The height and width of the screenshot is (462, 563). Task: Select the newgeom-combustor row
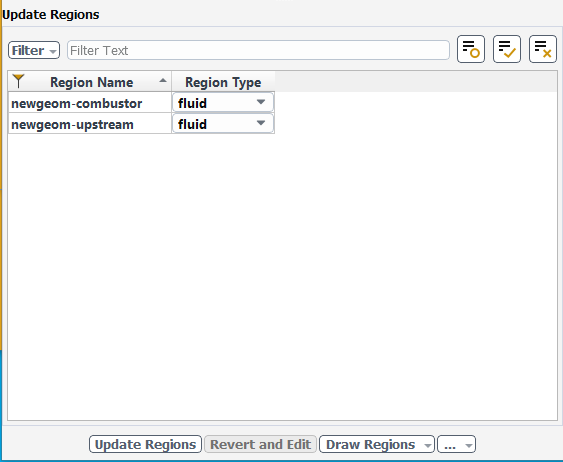pos(90,103)
